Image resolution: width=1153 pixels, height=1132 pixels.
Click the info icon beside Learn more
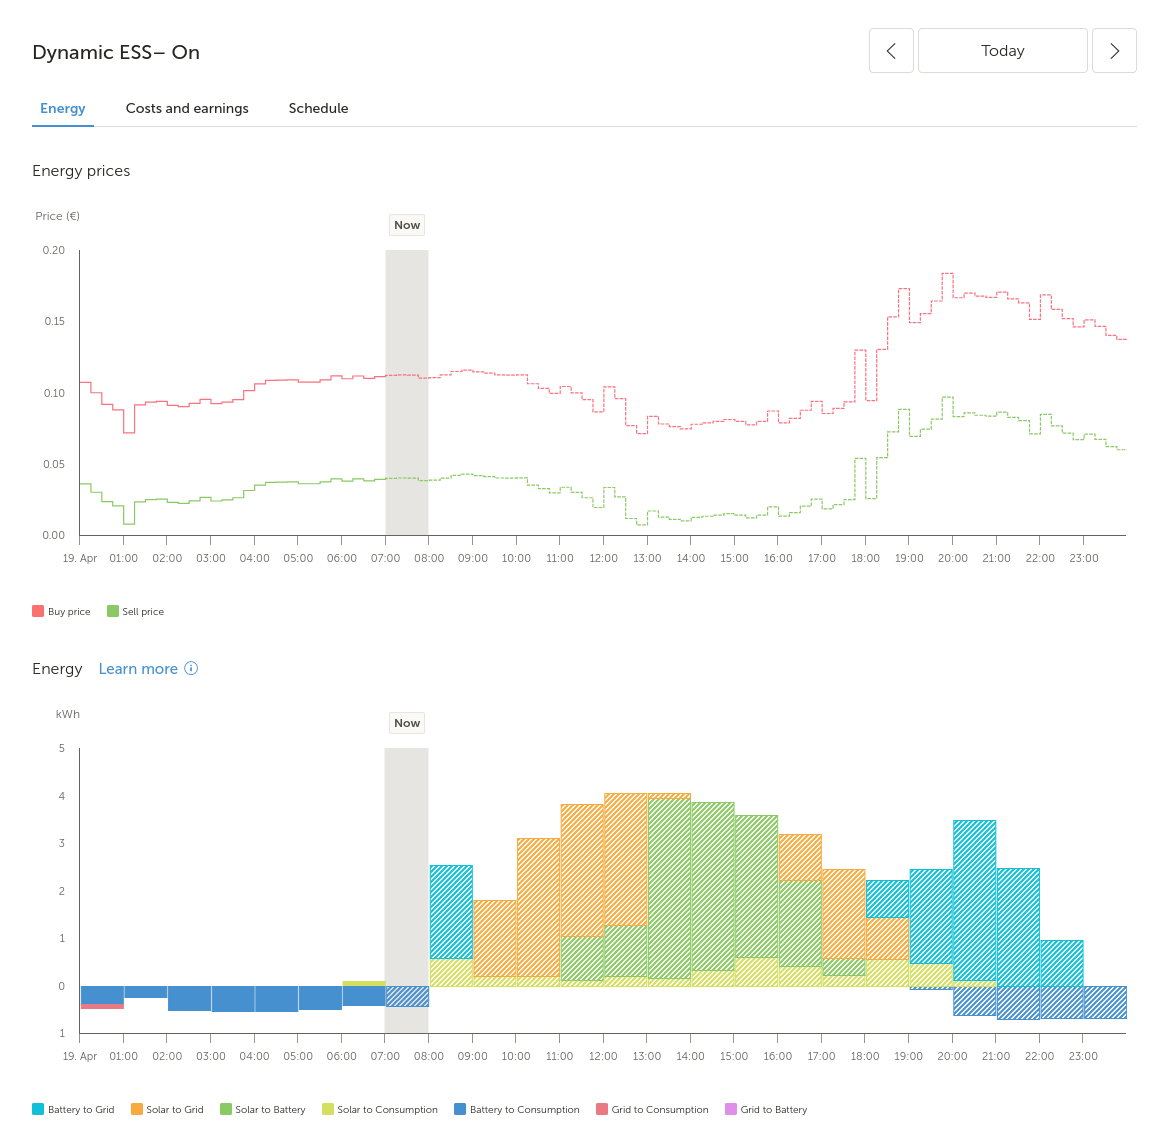(191, 669)
